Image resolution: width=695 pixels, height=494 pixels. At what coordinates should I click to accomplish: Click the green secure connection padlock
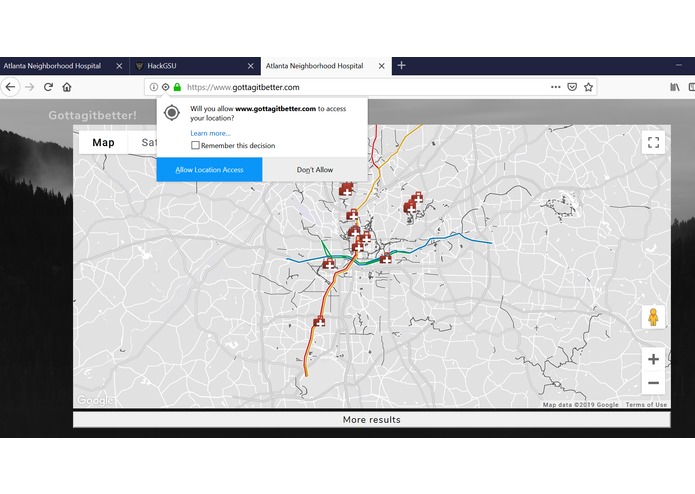coord(177,87)
